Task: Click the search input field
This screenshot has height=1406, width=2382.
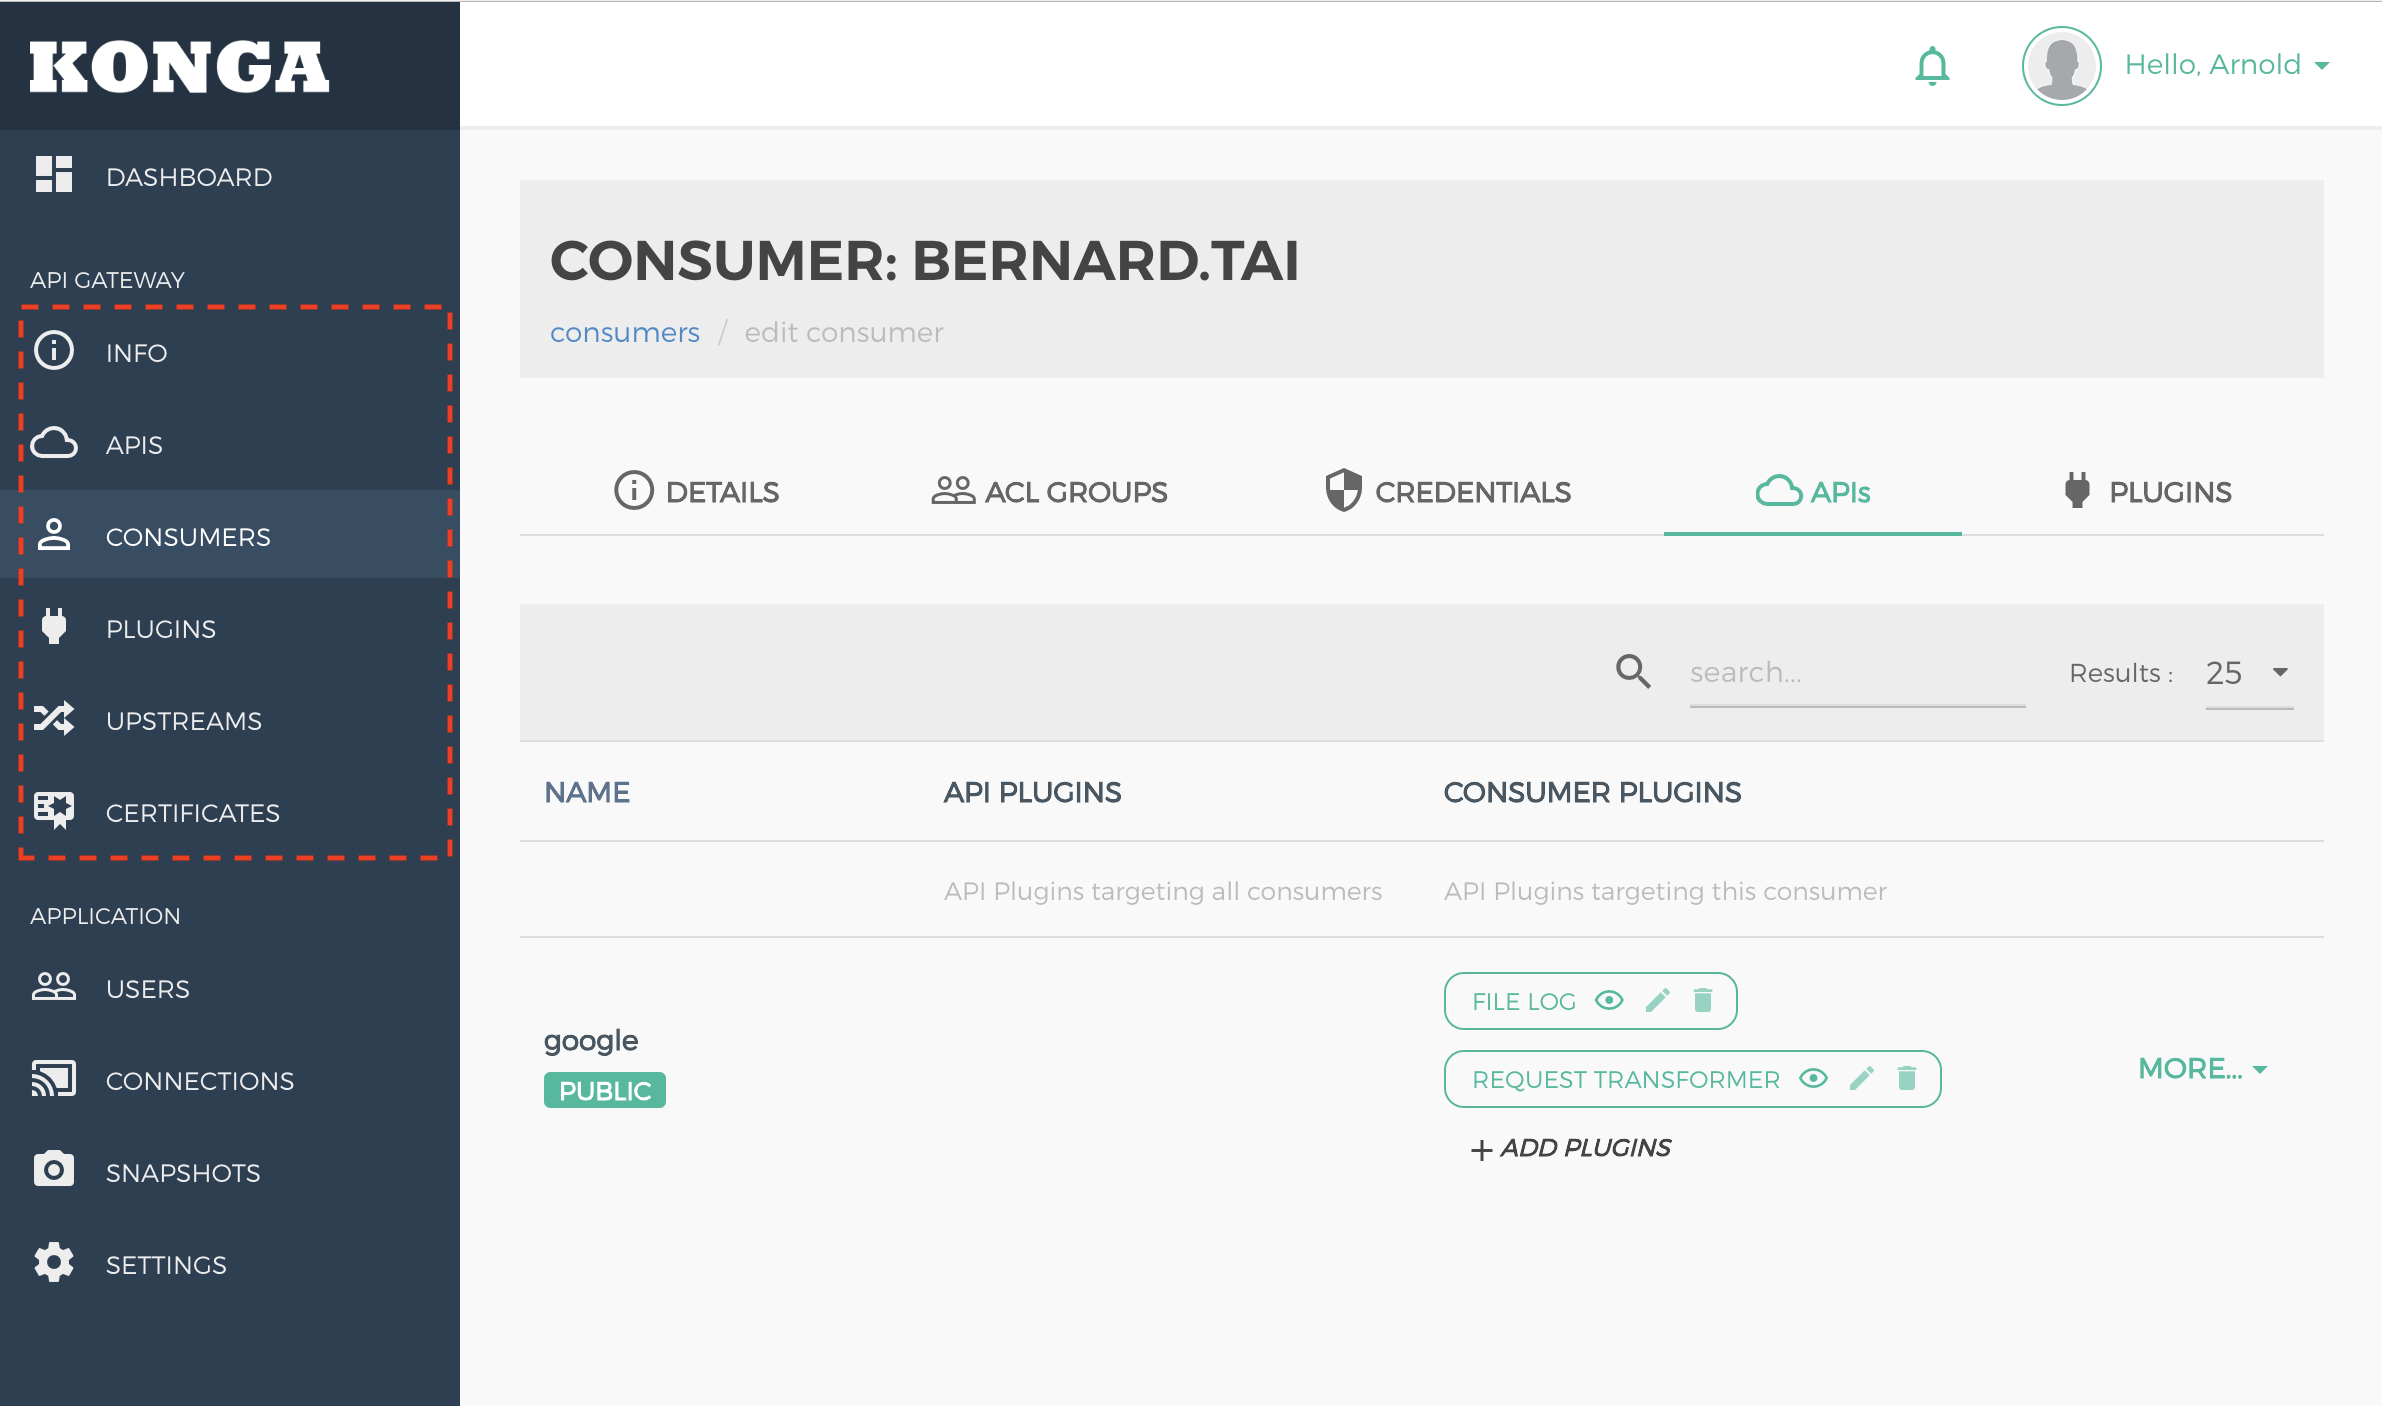Action: (x=1857, y=673)
